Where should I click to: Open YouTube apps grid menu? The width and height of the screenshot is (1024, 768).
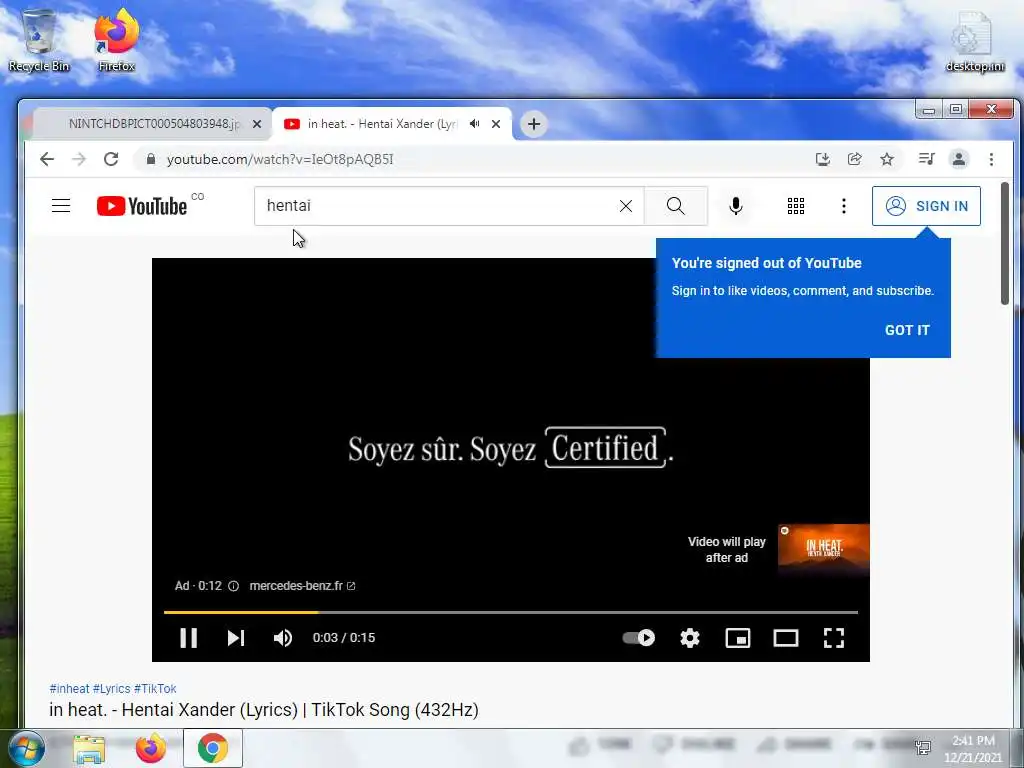[795, 206]
